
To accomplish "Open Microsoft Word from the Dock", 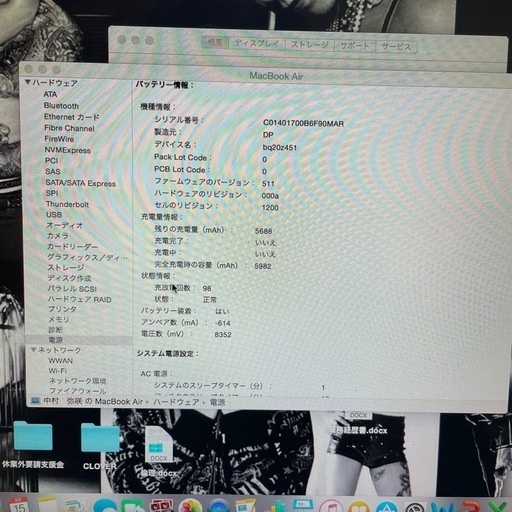I will [x=442, y=507].
